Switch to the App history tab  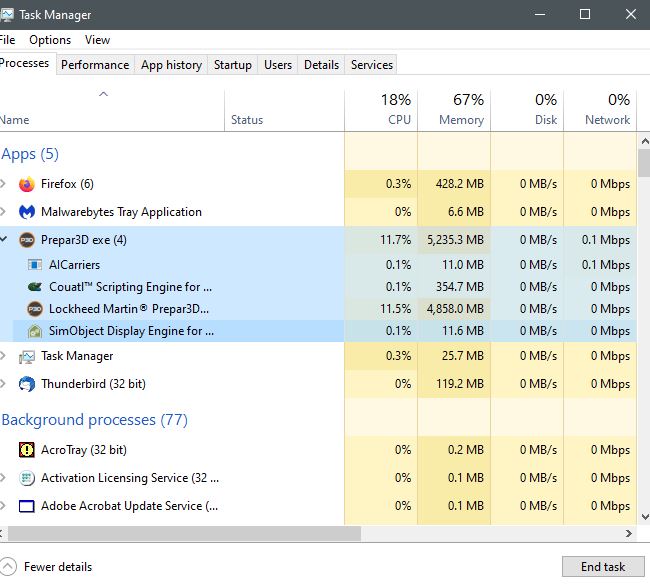pos(171,65)
